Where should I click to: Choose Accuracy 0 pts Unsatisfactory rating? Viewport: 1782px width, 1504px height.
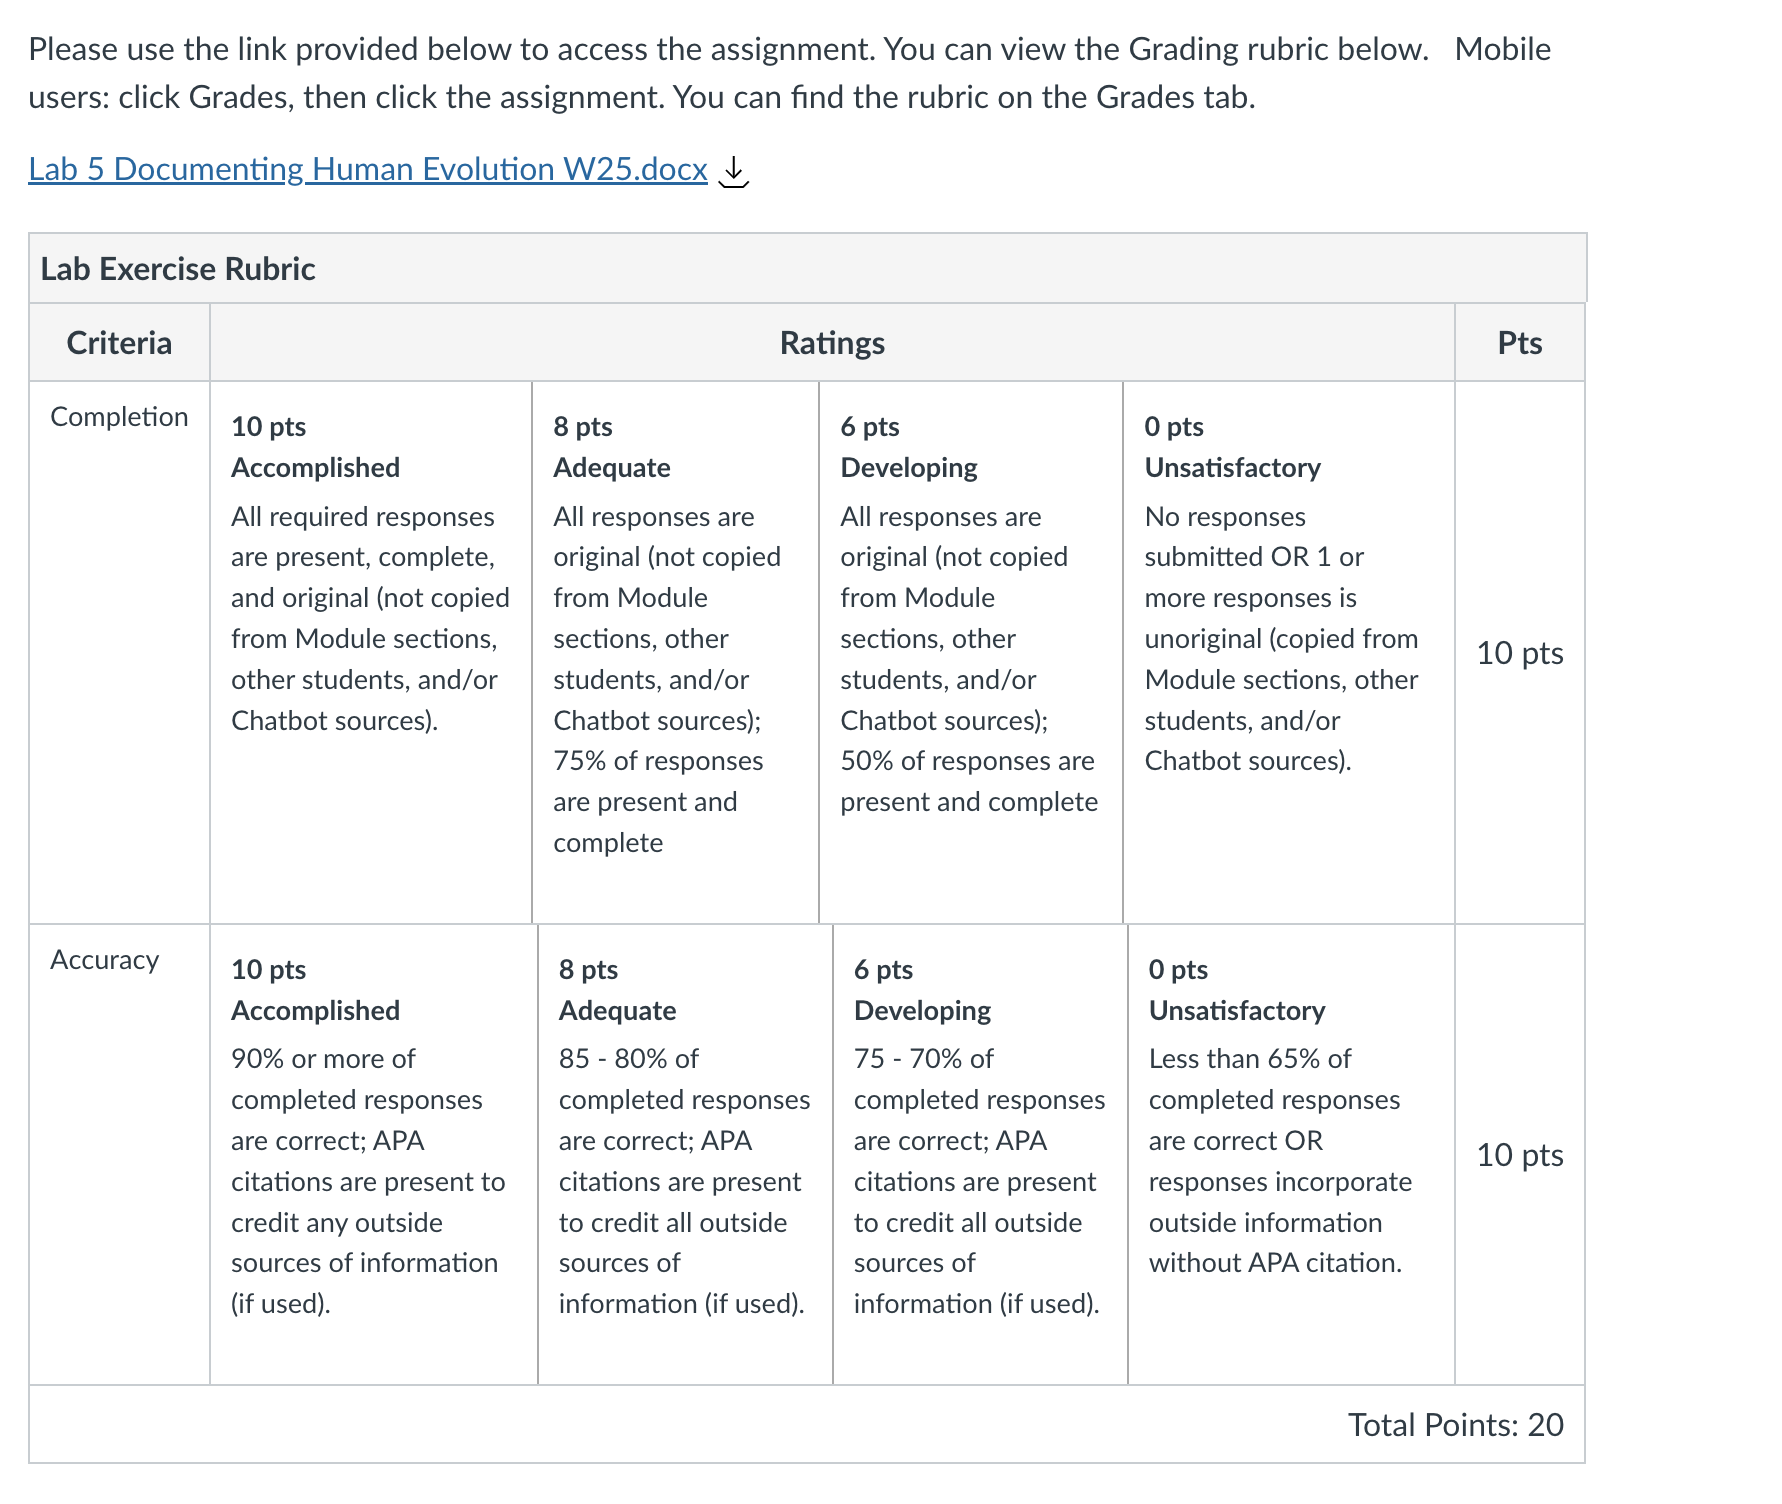pos(1292,1154)
